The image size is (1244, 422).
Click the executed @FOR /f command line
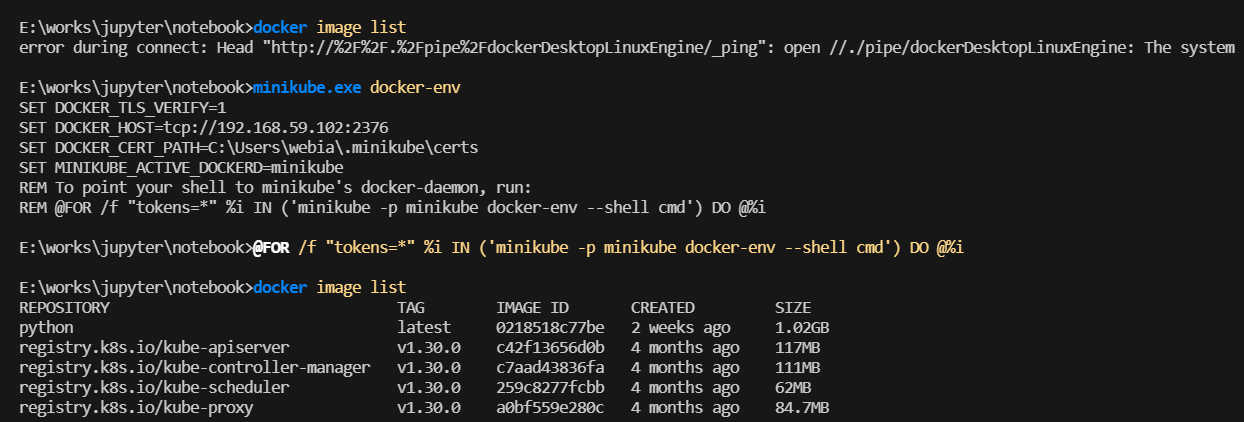pyautogui.click(x=608, y=247)
